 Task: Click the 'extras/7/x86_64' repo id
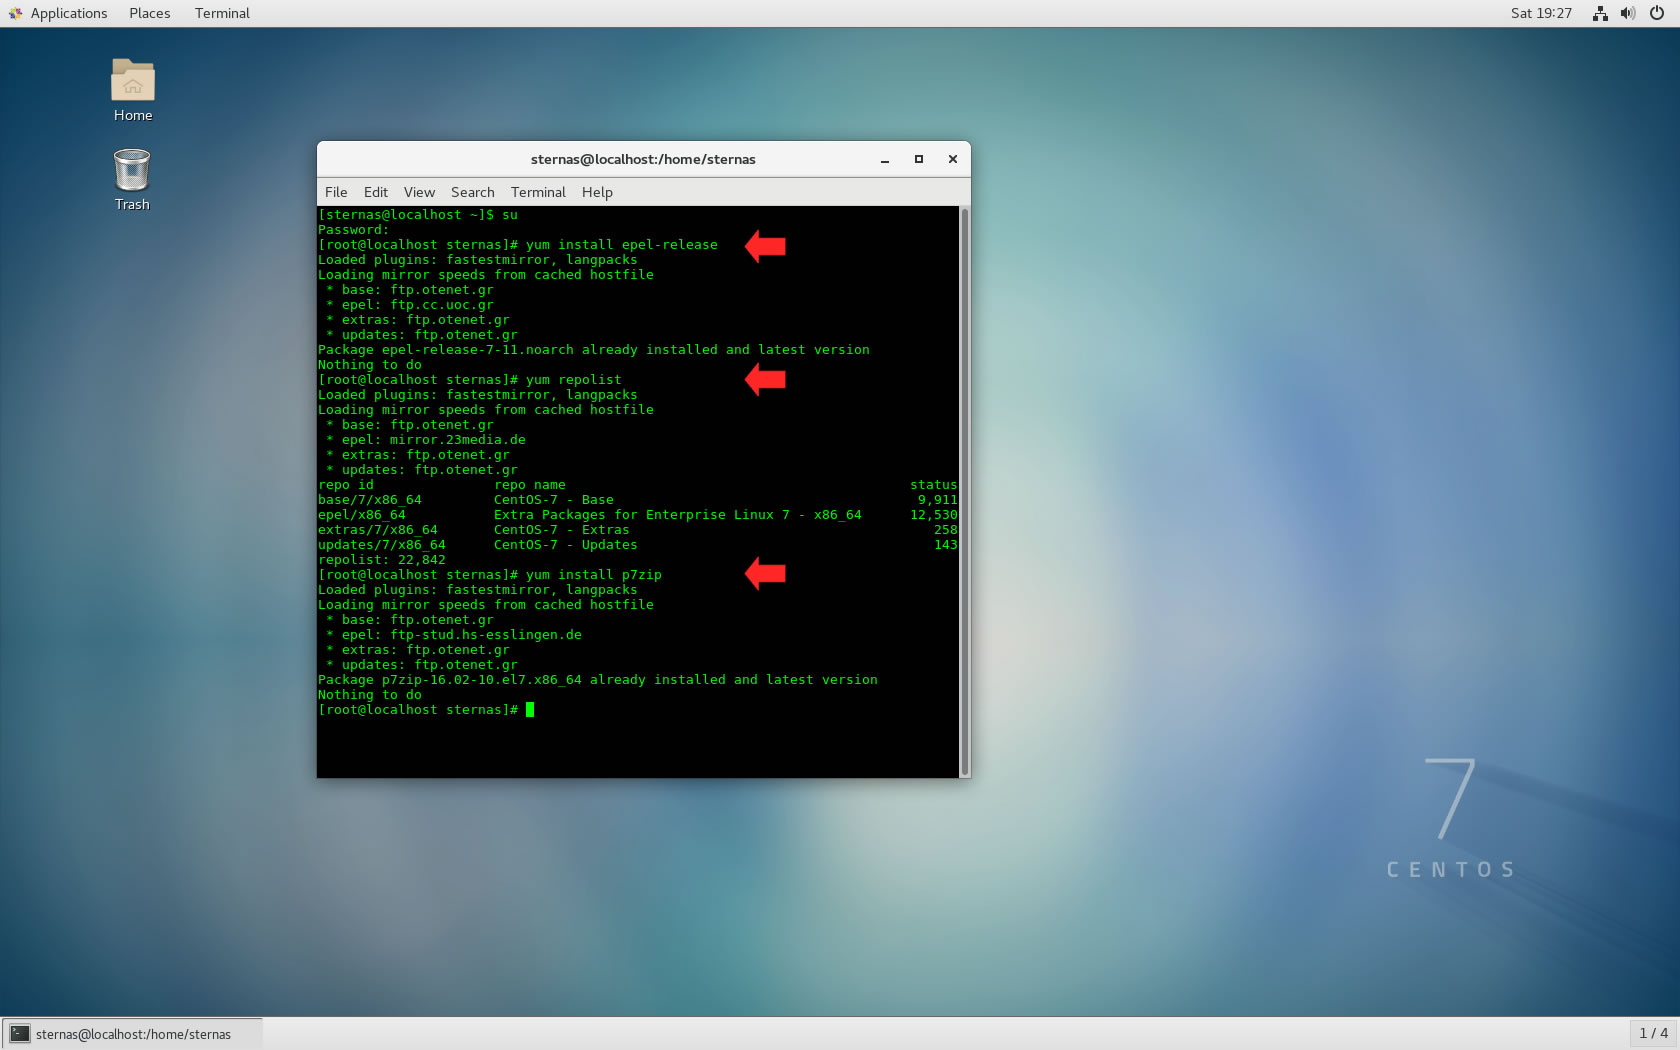point(378,530)
